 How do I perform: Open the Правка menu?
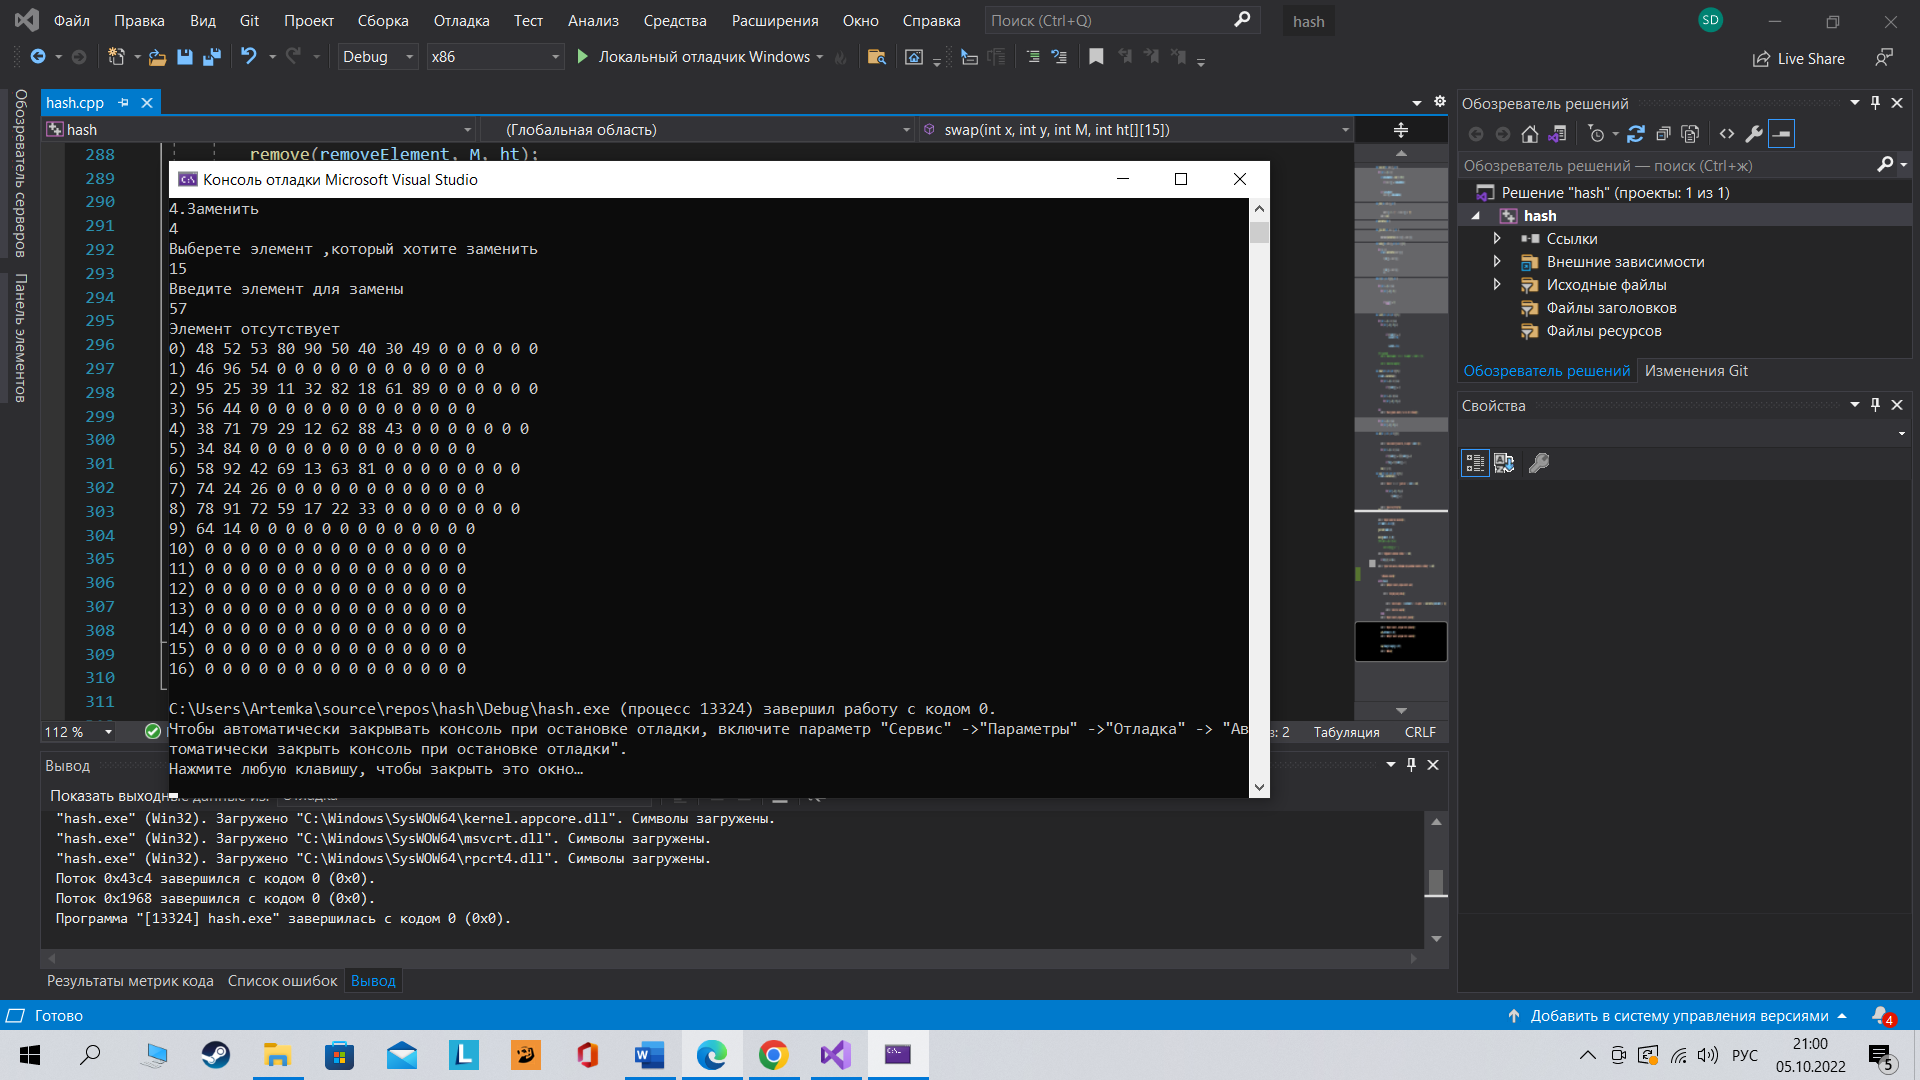[x=139, y=21]
